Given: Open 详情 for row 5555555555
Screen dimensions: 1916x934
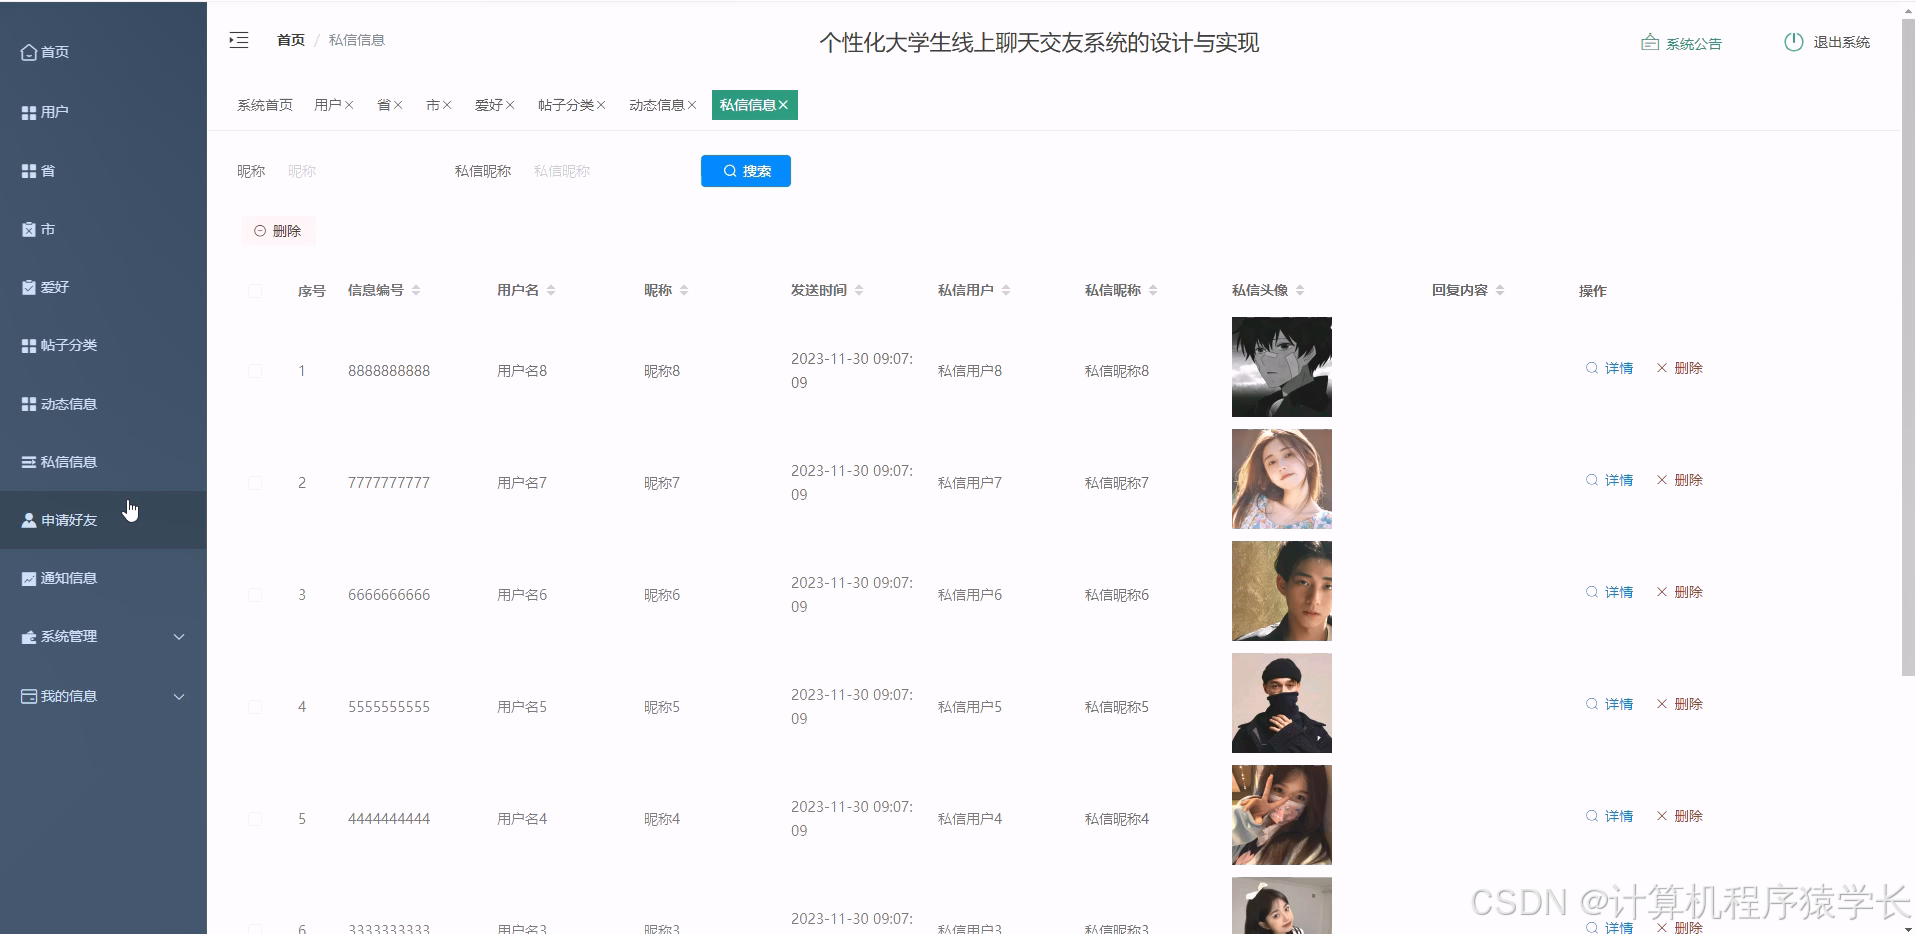Looking at the screenshot, I should (x=1609, y=704).
